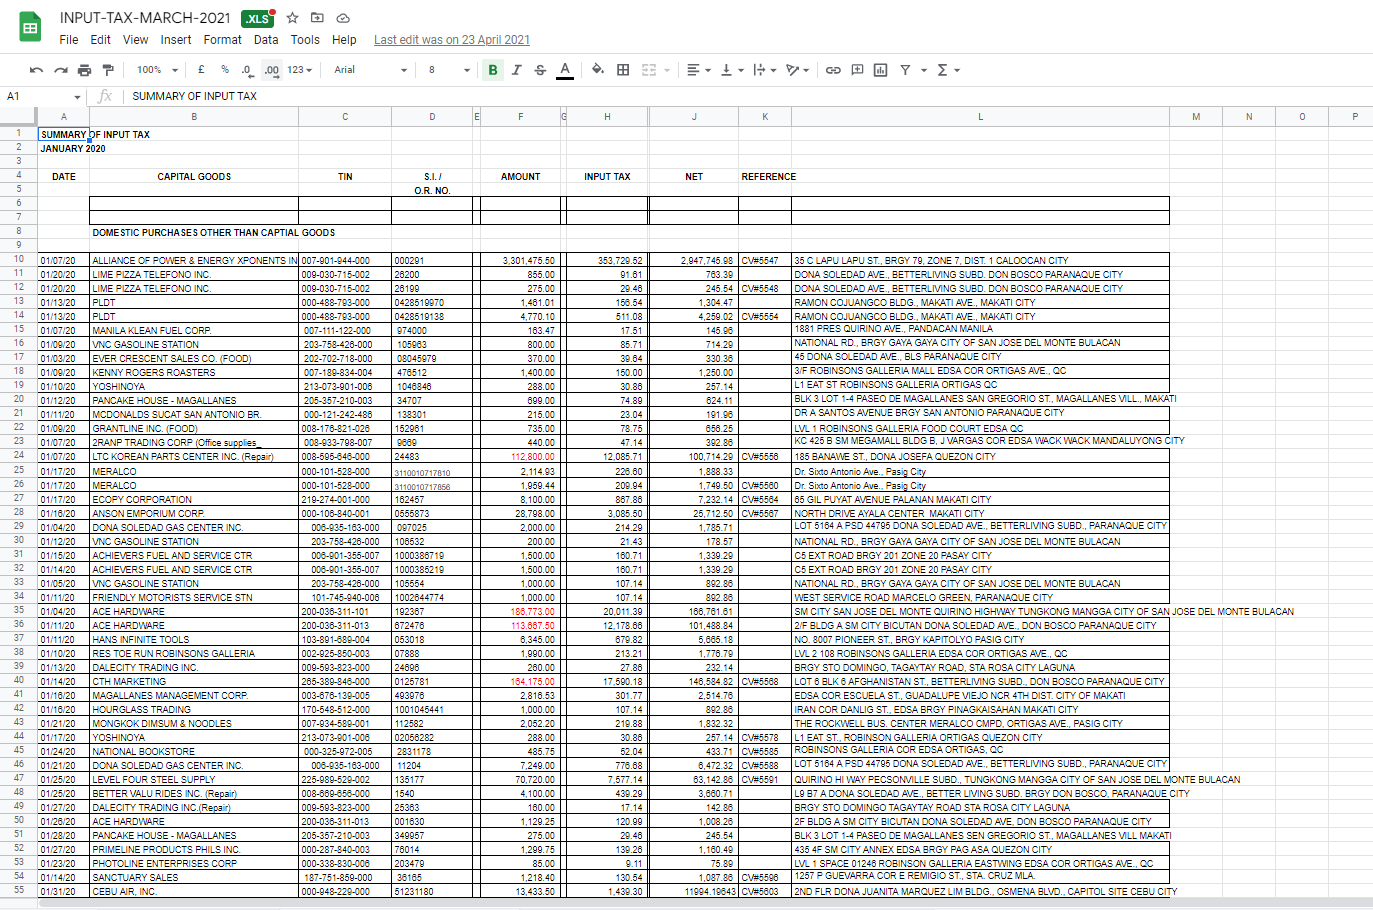This screenshot has width=1373, height=910.
Task: Open the View menu
Action: (x=136, y=40)
